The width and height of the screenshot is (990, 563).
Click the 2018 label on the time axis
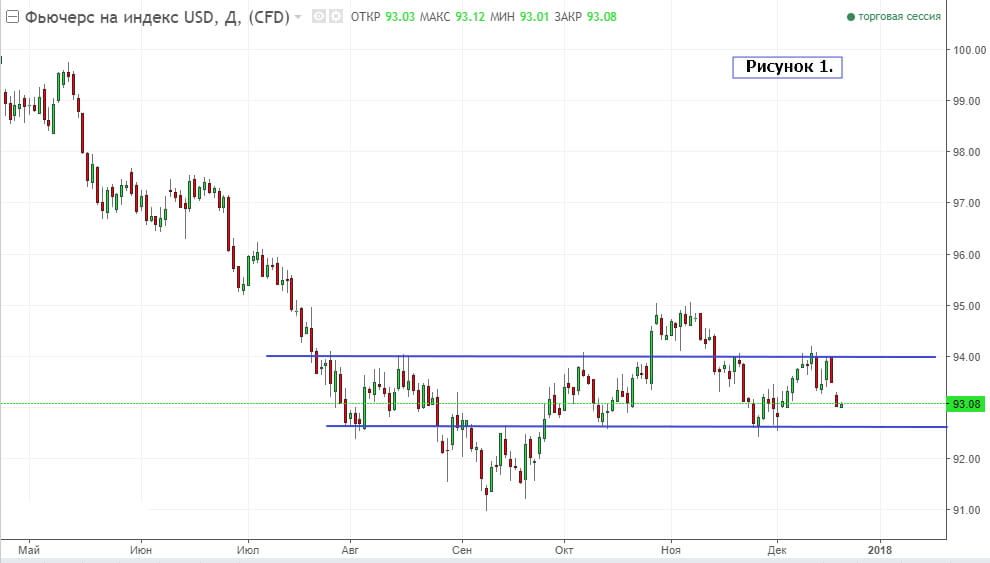(881, 549)
